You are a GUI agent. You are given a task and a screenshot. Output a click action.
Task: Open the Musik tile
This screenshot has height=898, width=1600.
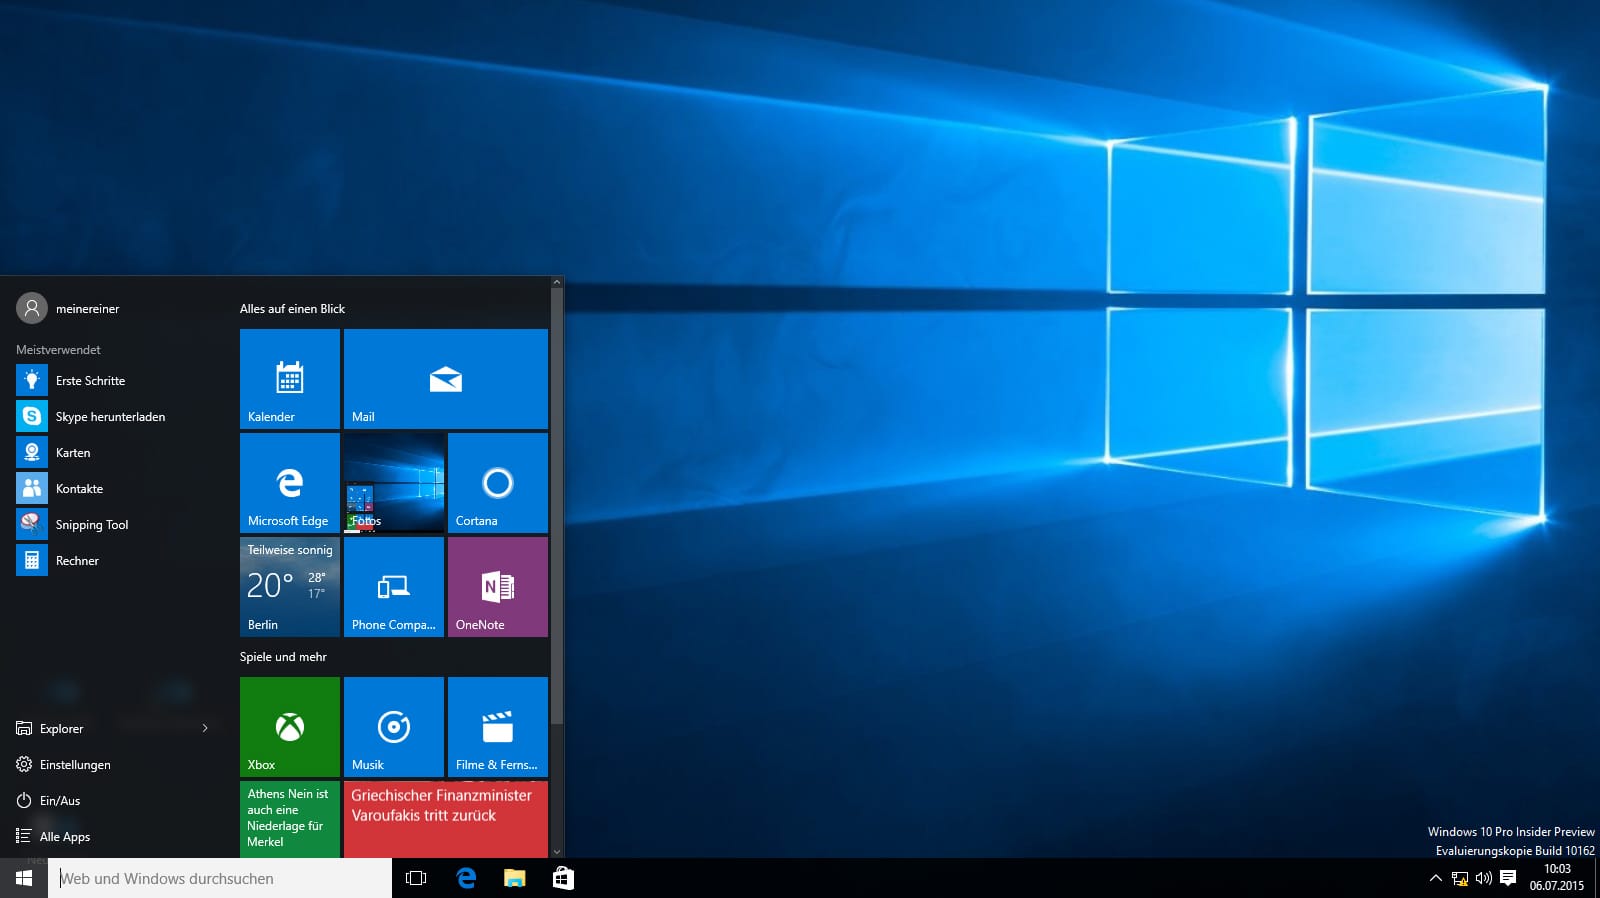pos(394,727)
